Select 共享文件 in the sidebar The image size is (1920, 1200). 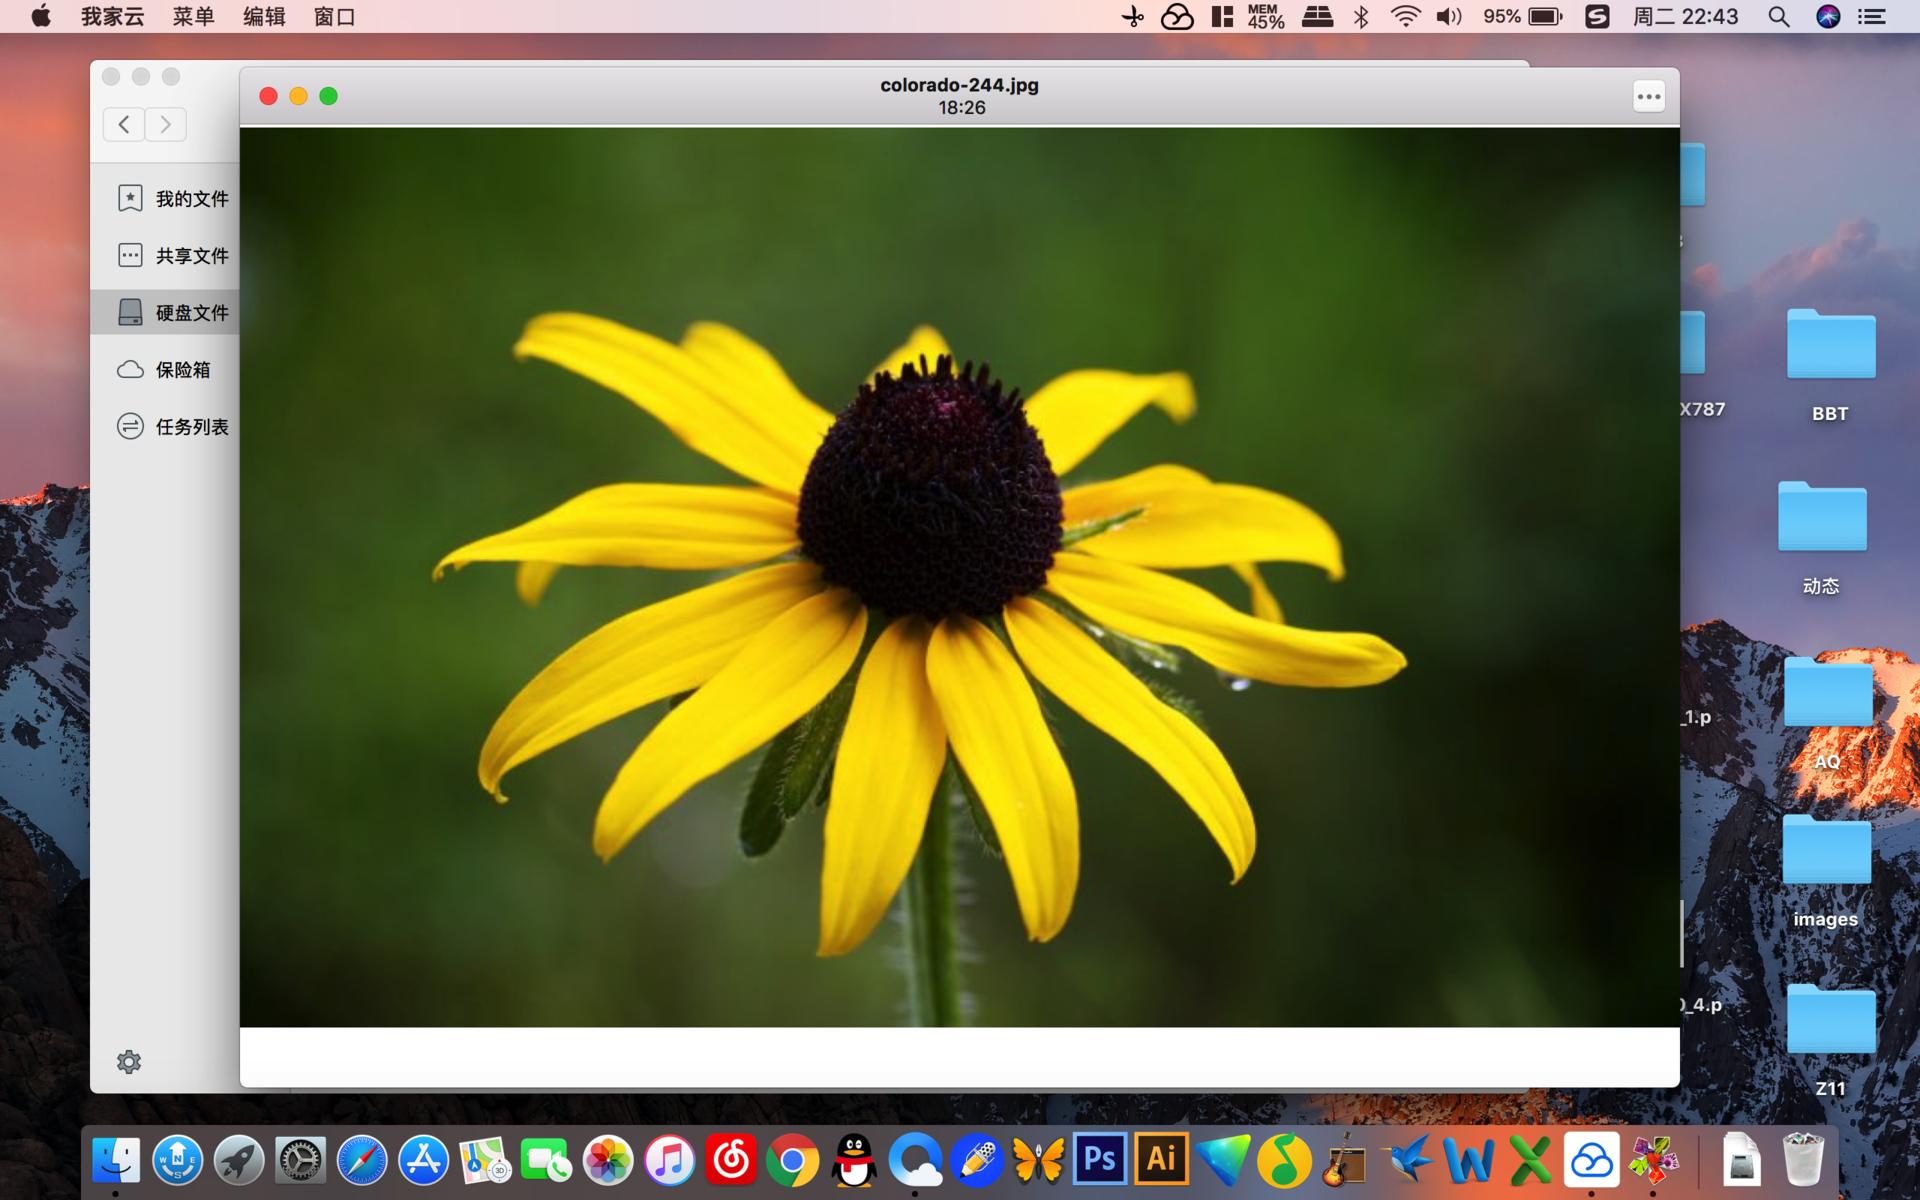(x=172, y=255)
